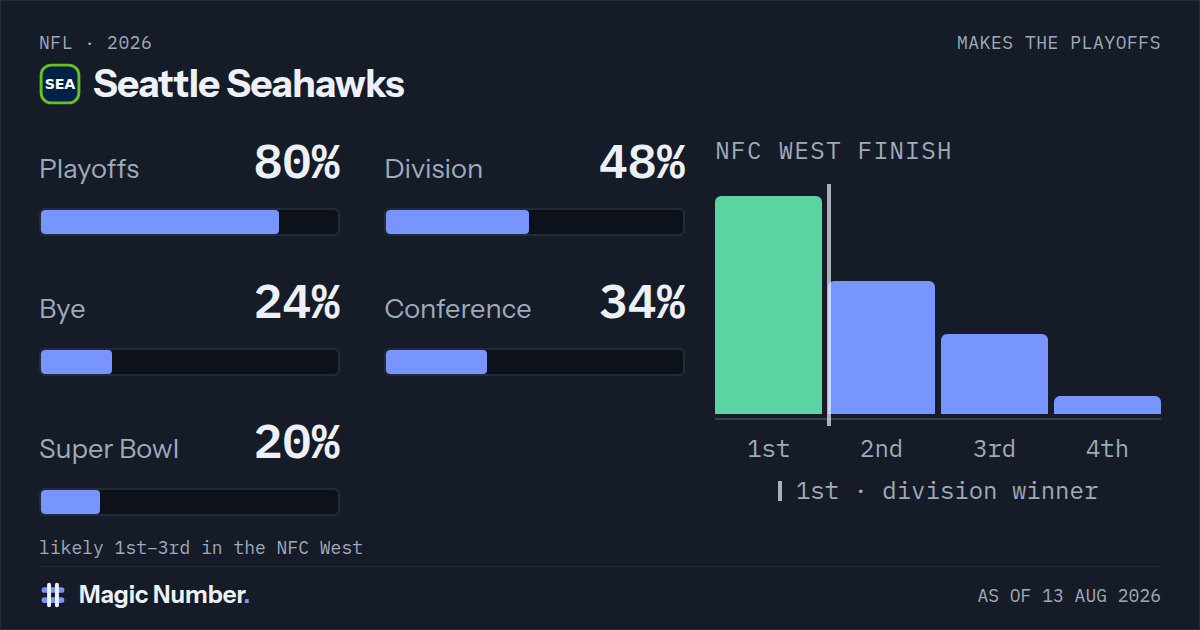Select the Division probability bar
The width and height of the screenshot is (1200, 630).
coord(534,222)
